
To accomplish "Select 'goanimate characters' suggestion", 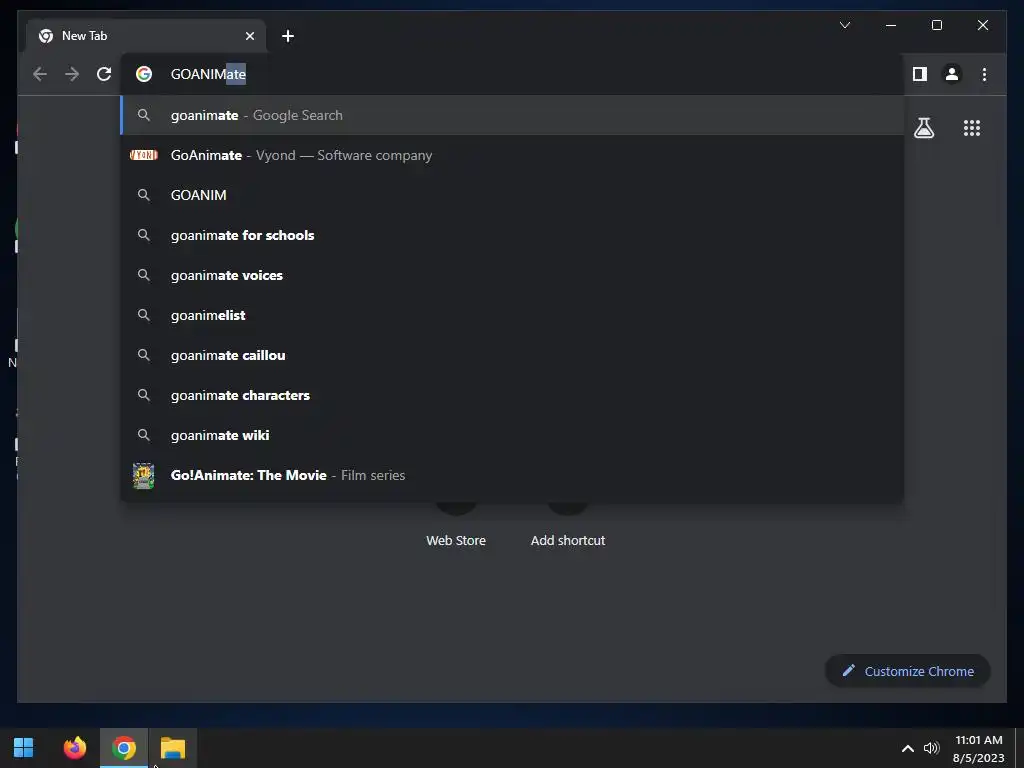I will click(512, 395).
